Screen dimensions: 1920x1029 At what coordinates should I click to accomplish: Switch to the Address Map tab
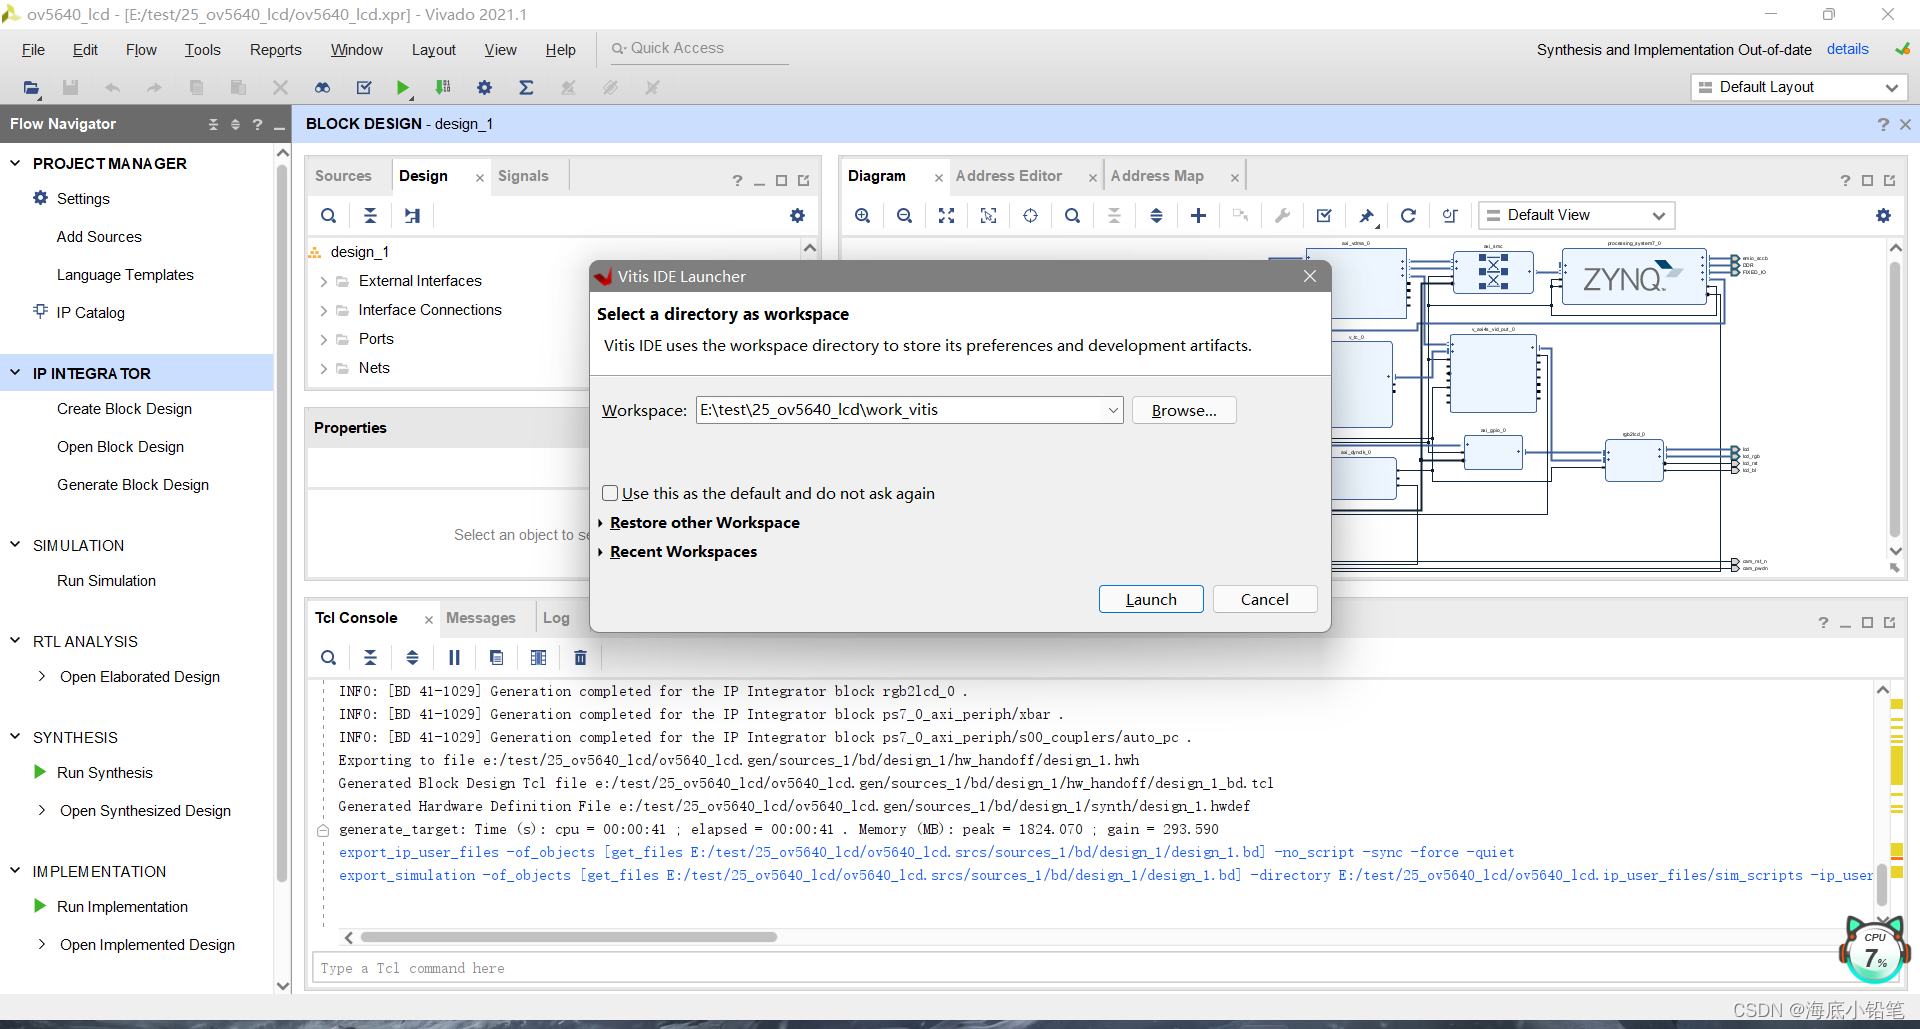(1157, 176)
